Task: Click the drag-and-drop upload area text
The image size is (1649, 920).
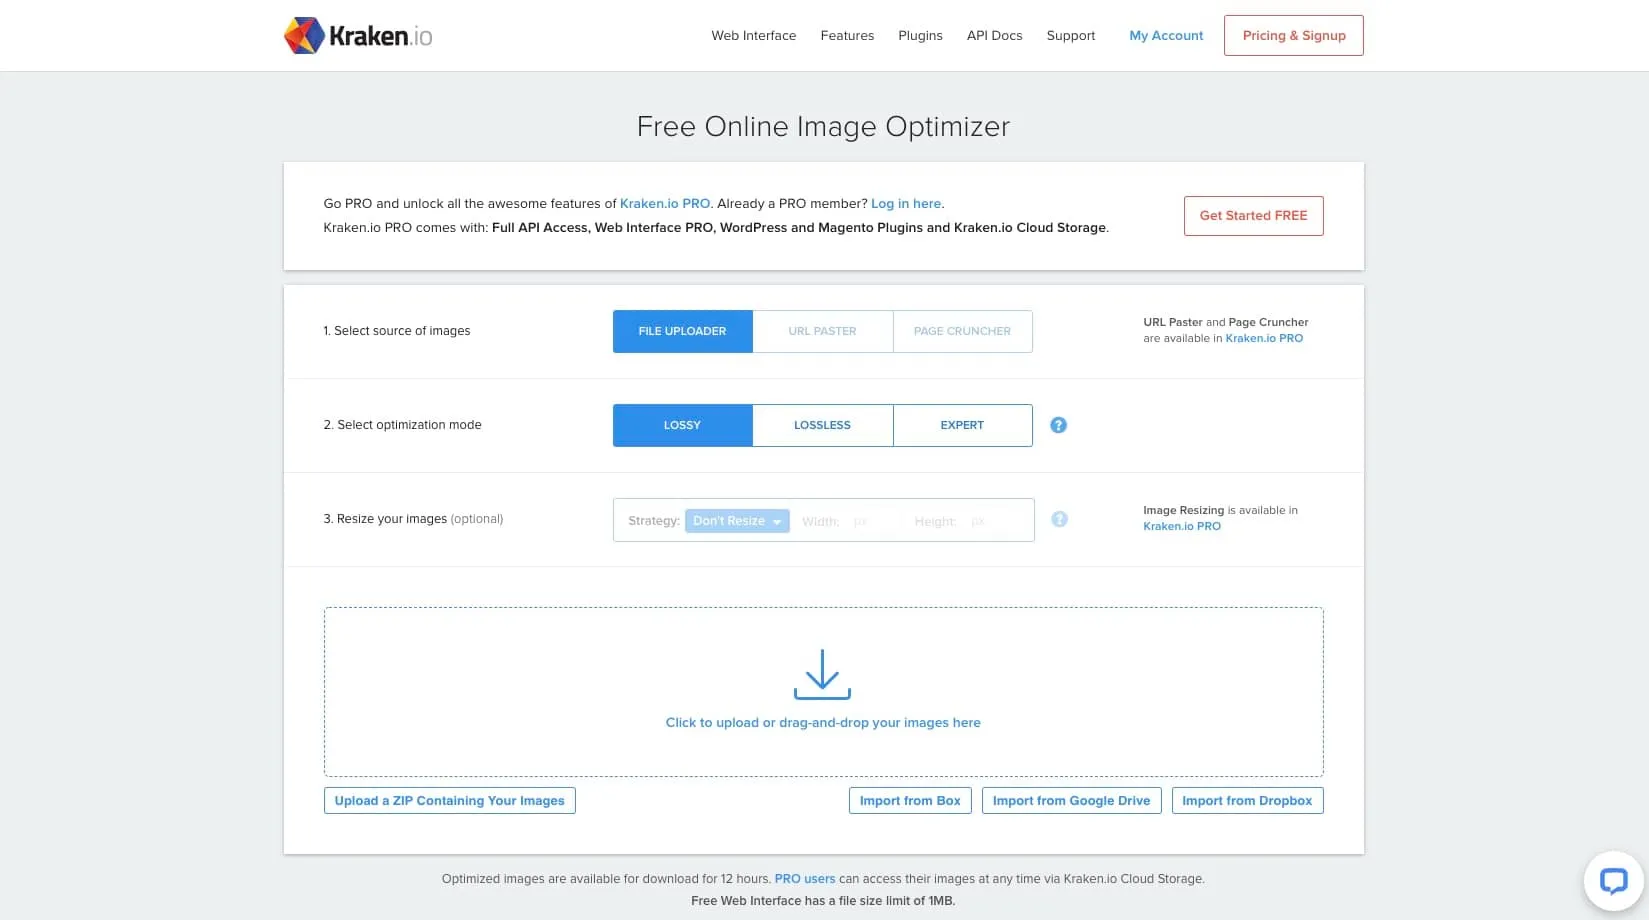Action: (x=823, y=723)
